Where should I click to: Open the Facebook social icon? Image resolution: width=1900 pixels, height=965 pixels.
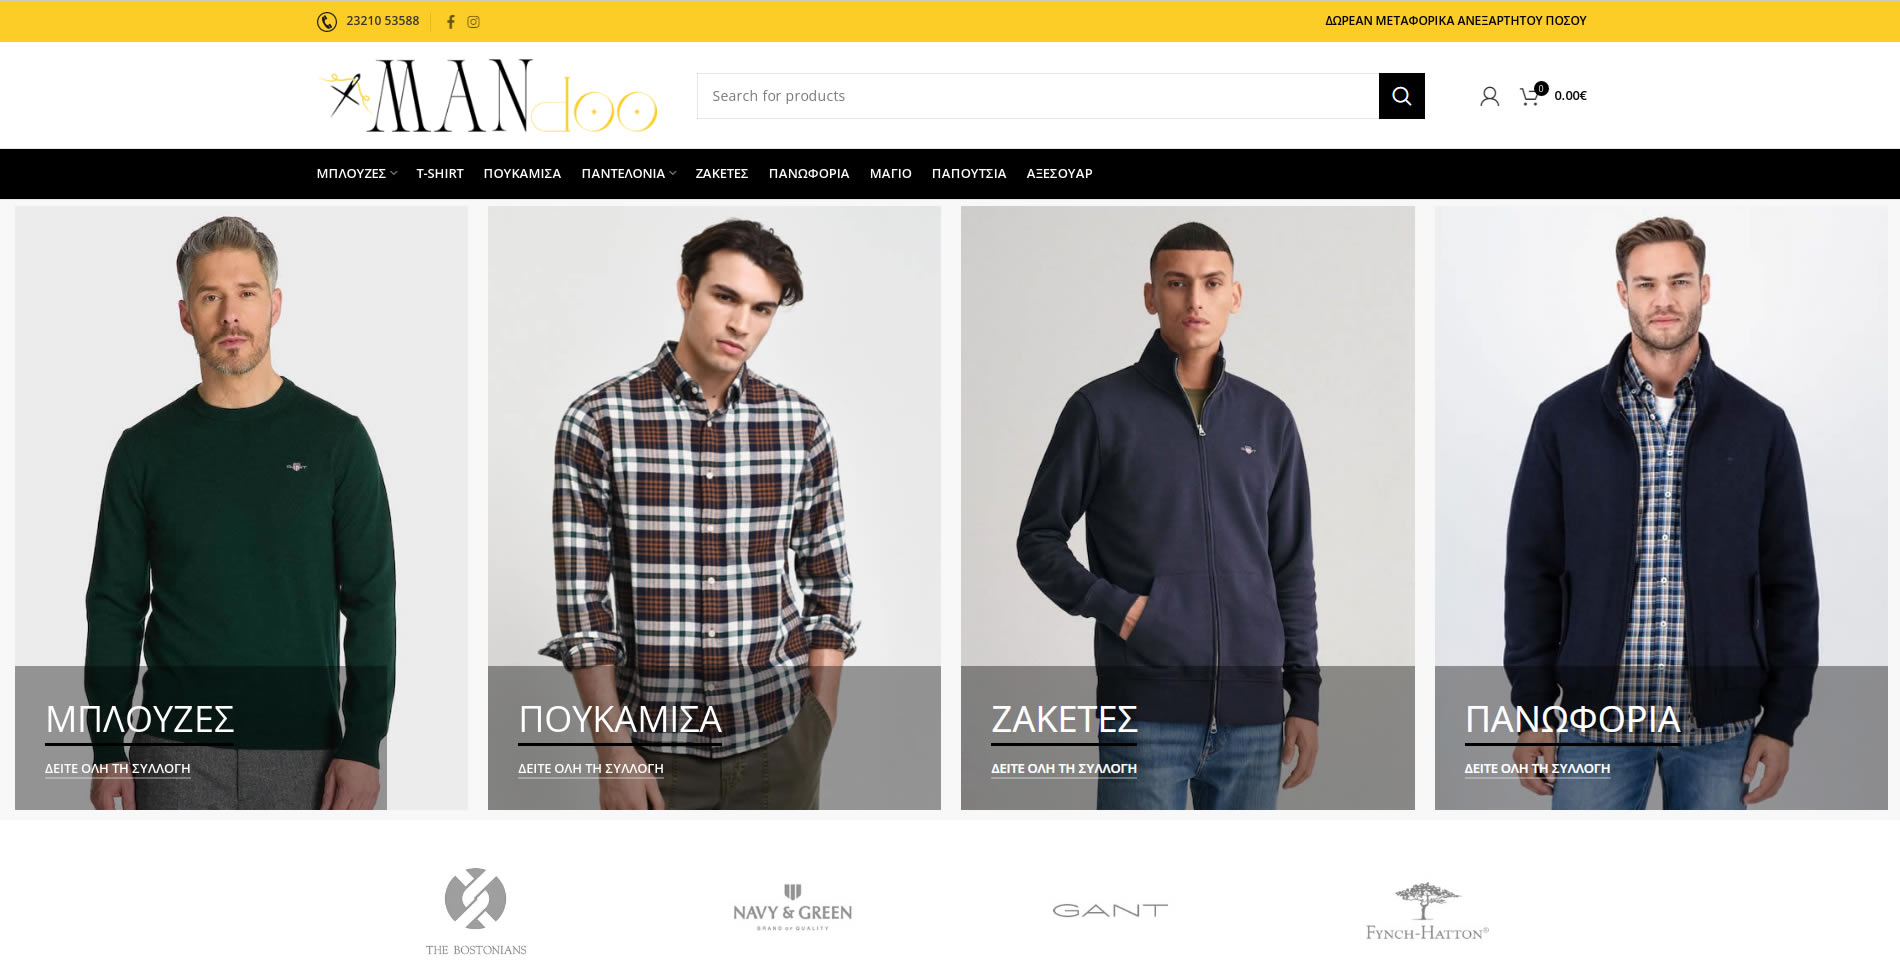pos(450,22)
